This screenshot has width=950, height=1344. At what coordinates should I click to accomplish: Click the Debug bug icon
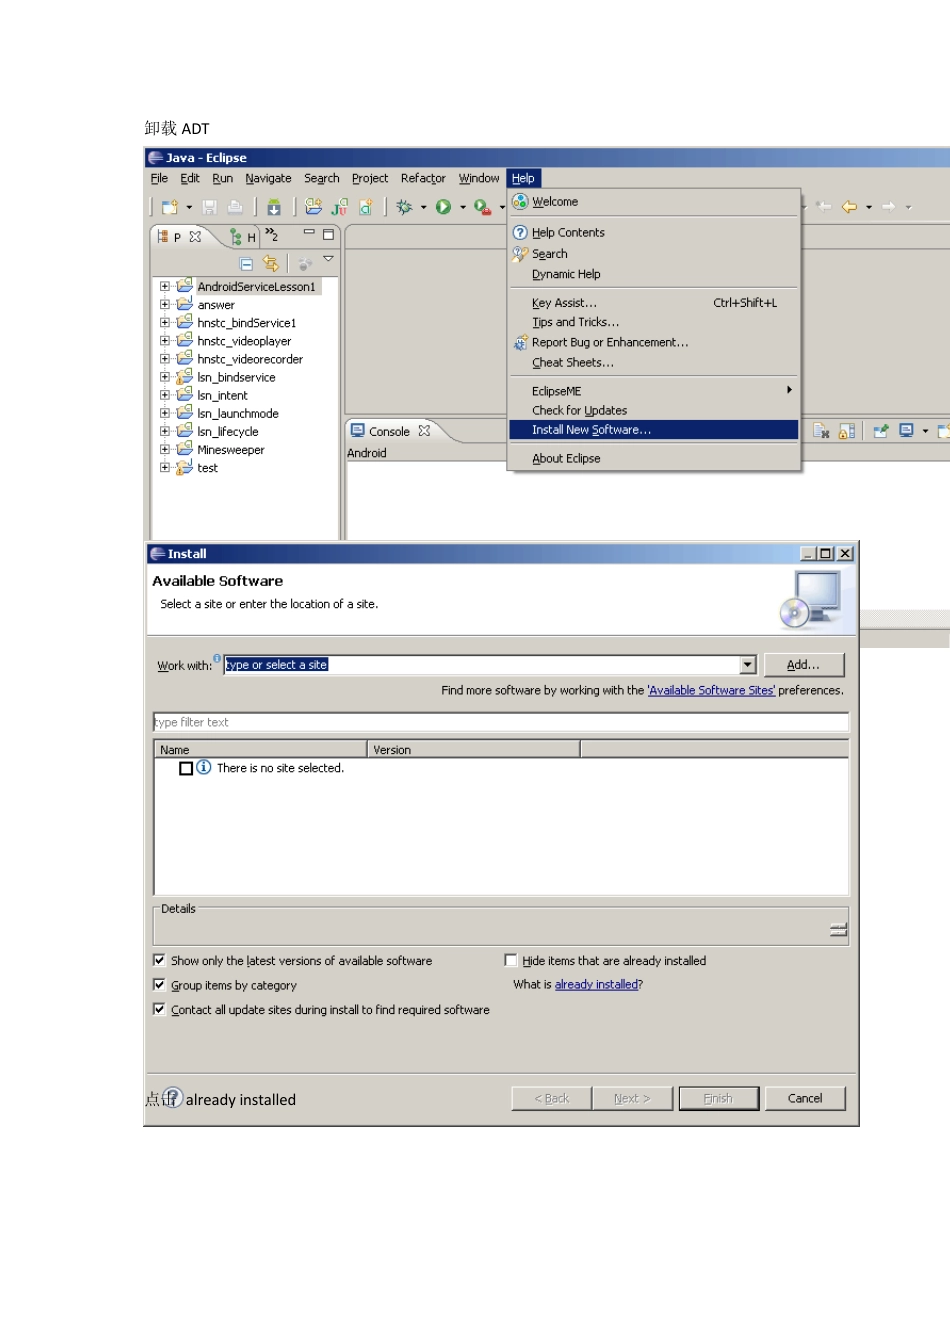coord(404,207)
